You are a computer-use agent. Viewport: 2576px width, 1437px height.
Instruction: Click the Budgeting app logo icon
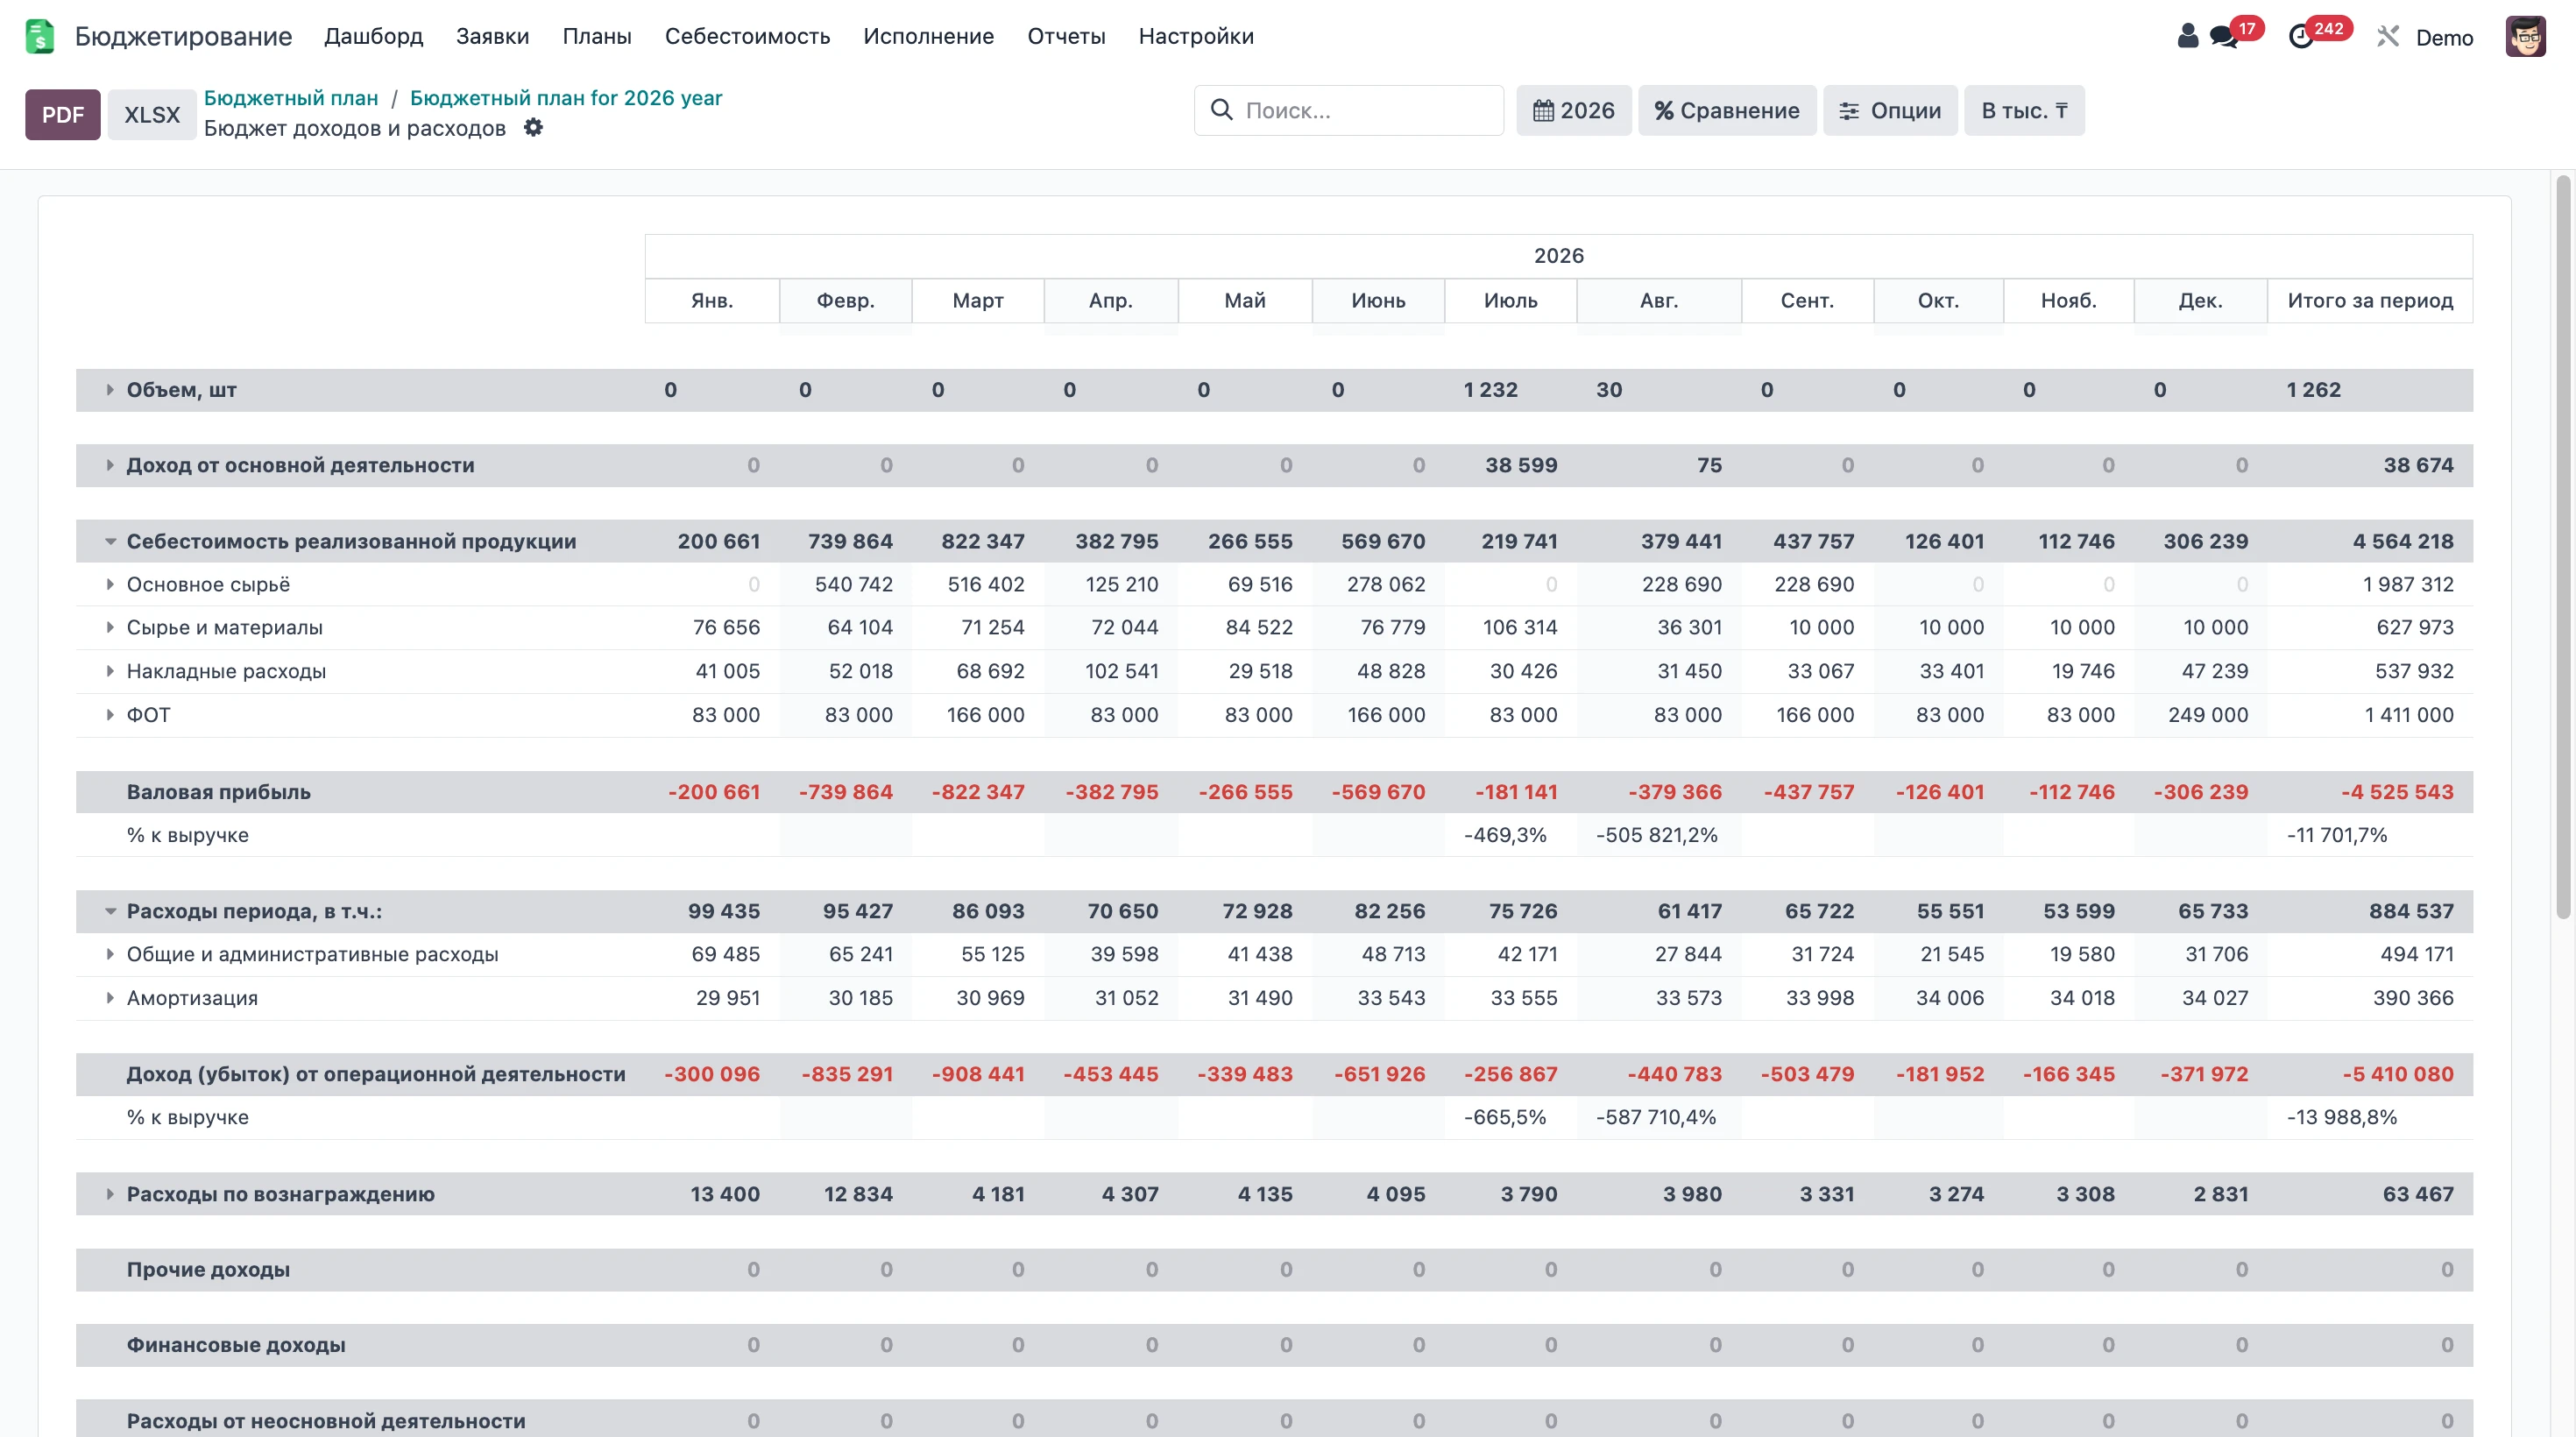39,36
